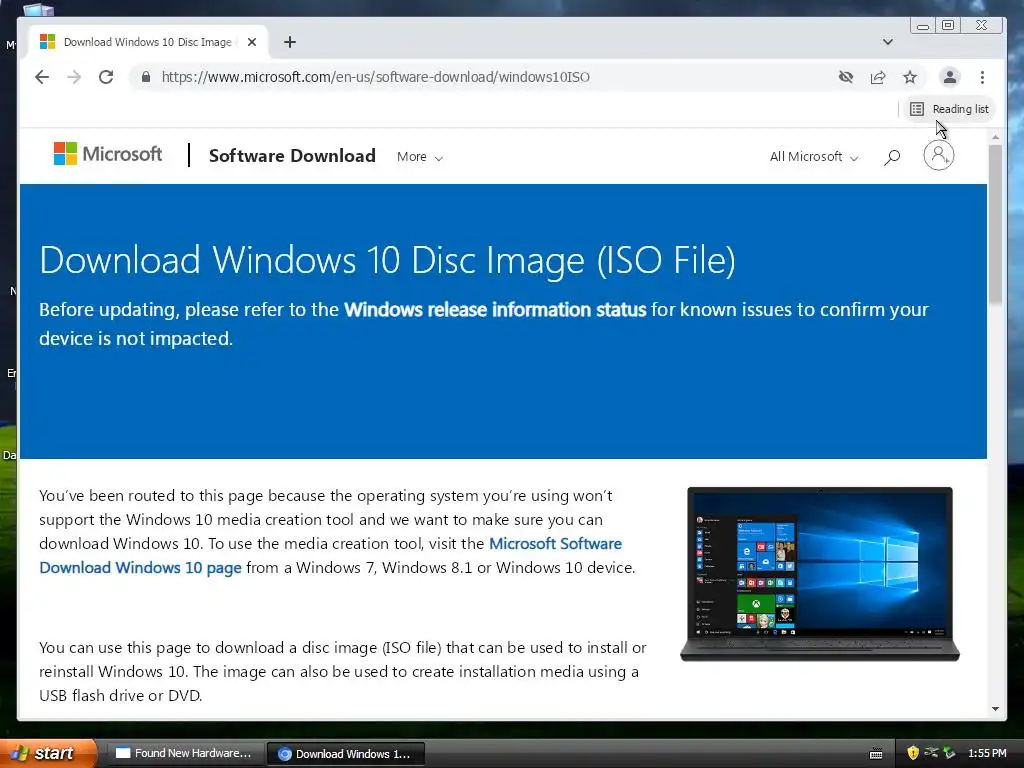View site security lock info
1024x768 pixels.
pos(146,77)
